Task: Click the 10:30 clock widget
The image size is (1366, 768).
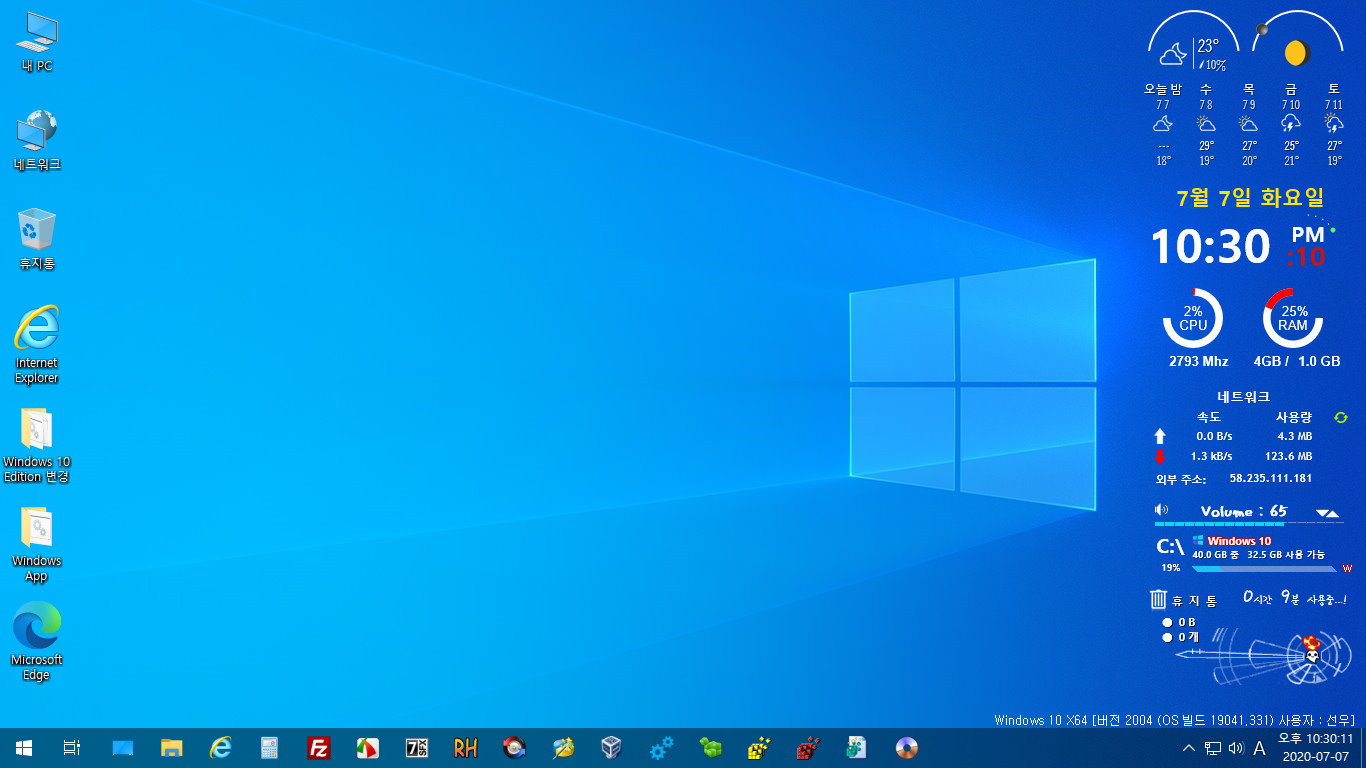Action: [x=1210, y=246]
